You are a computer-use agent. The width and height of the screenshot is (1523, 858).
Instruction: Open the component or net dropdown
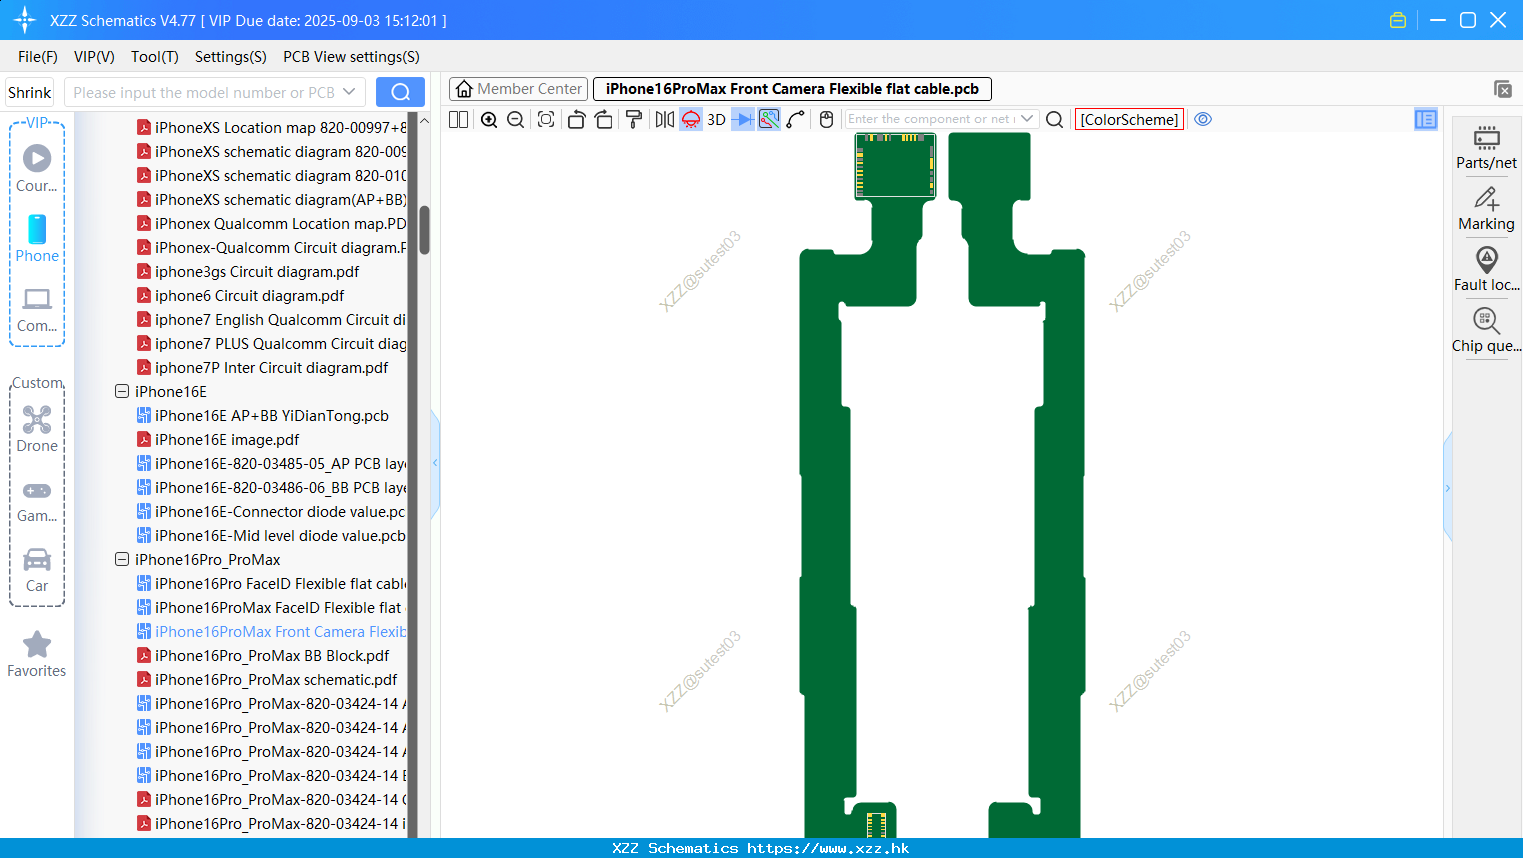[1027, 119]
